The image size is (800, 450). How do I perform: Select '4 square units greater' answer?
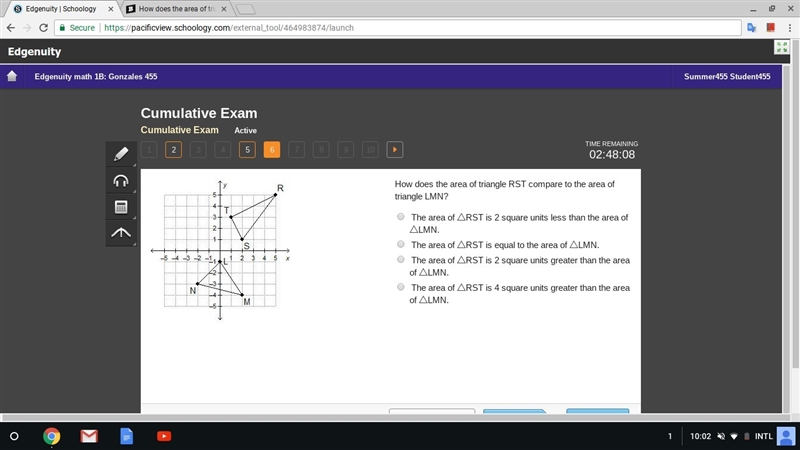point(401,287)
